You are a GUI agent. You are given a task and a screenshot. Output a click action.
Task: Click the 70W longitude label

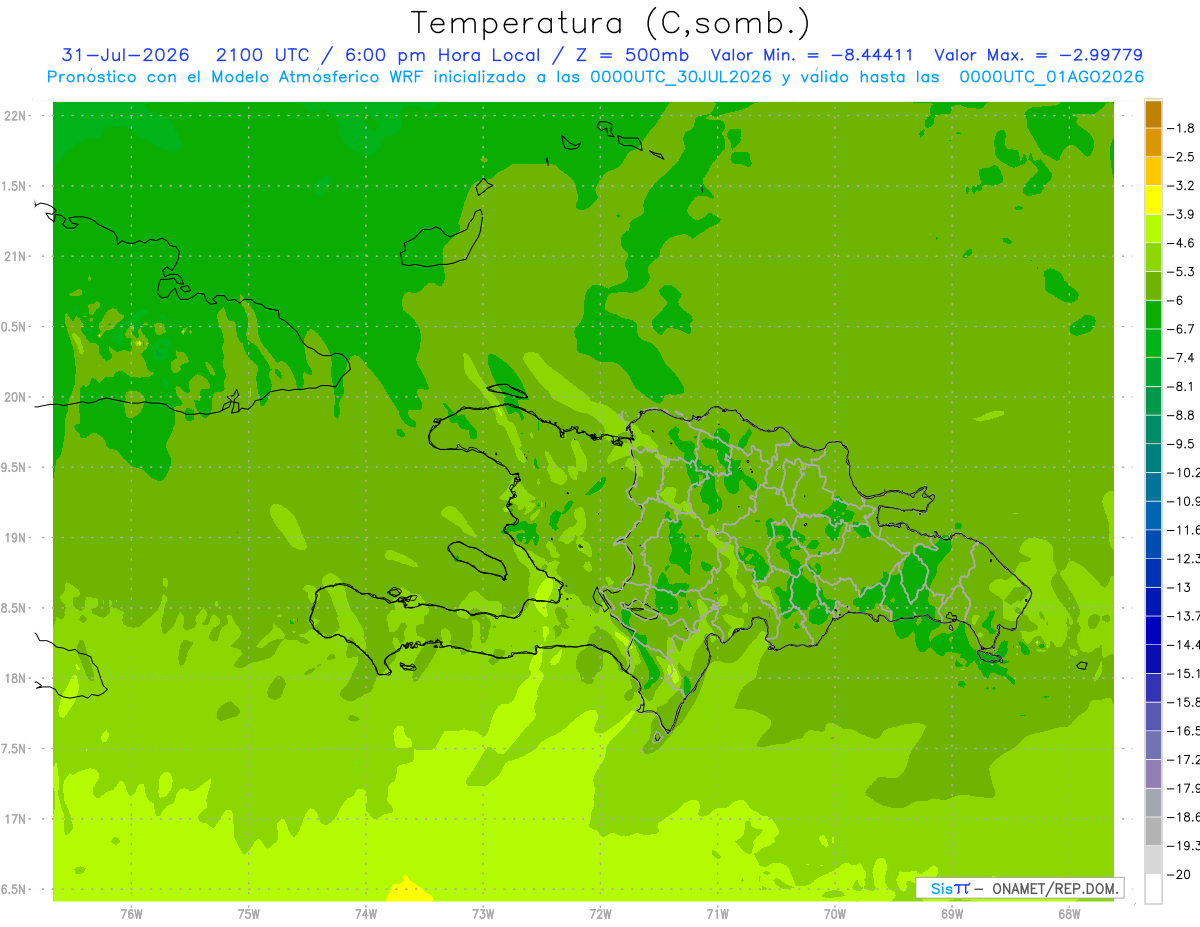[x=835, y=913]
